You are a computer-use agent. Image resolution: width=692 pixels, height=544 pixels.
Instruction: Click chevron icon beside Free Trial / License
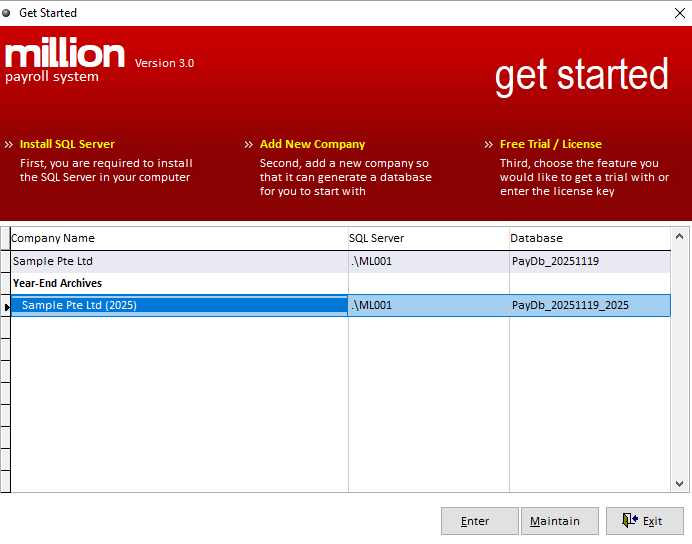click(489, 145)
